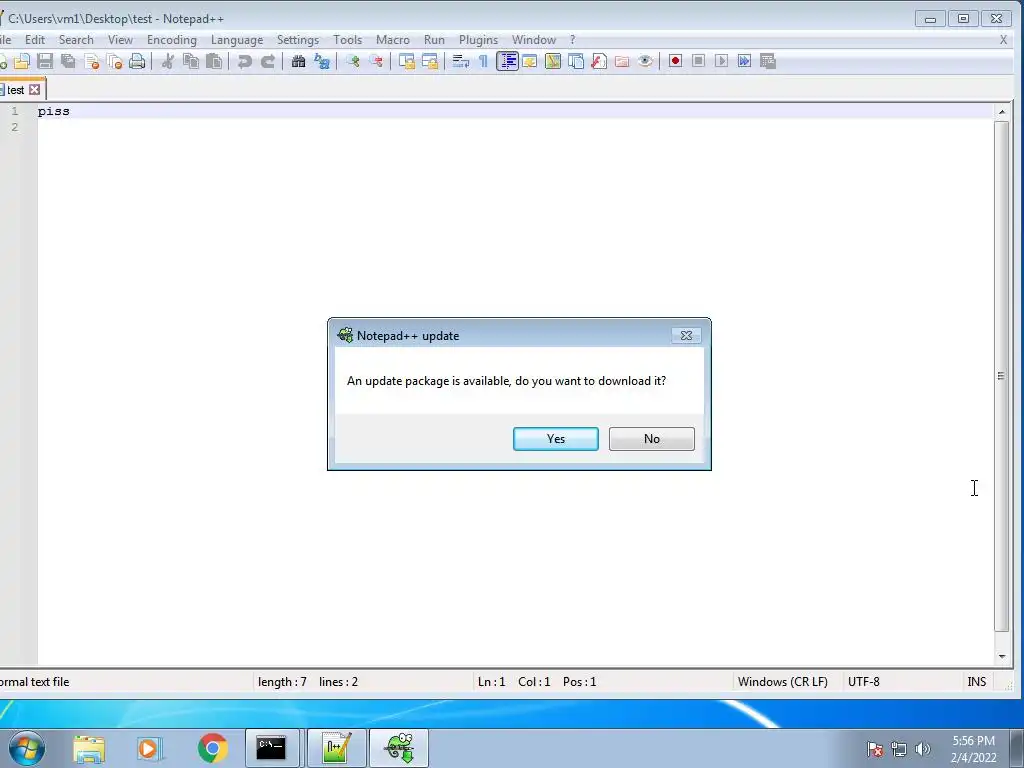Open the Macro menu
This screenshot has height=768, width=1024.
pos(392,40)
